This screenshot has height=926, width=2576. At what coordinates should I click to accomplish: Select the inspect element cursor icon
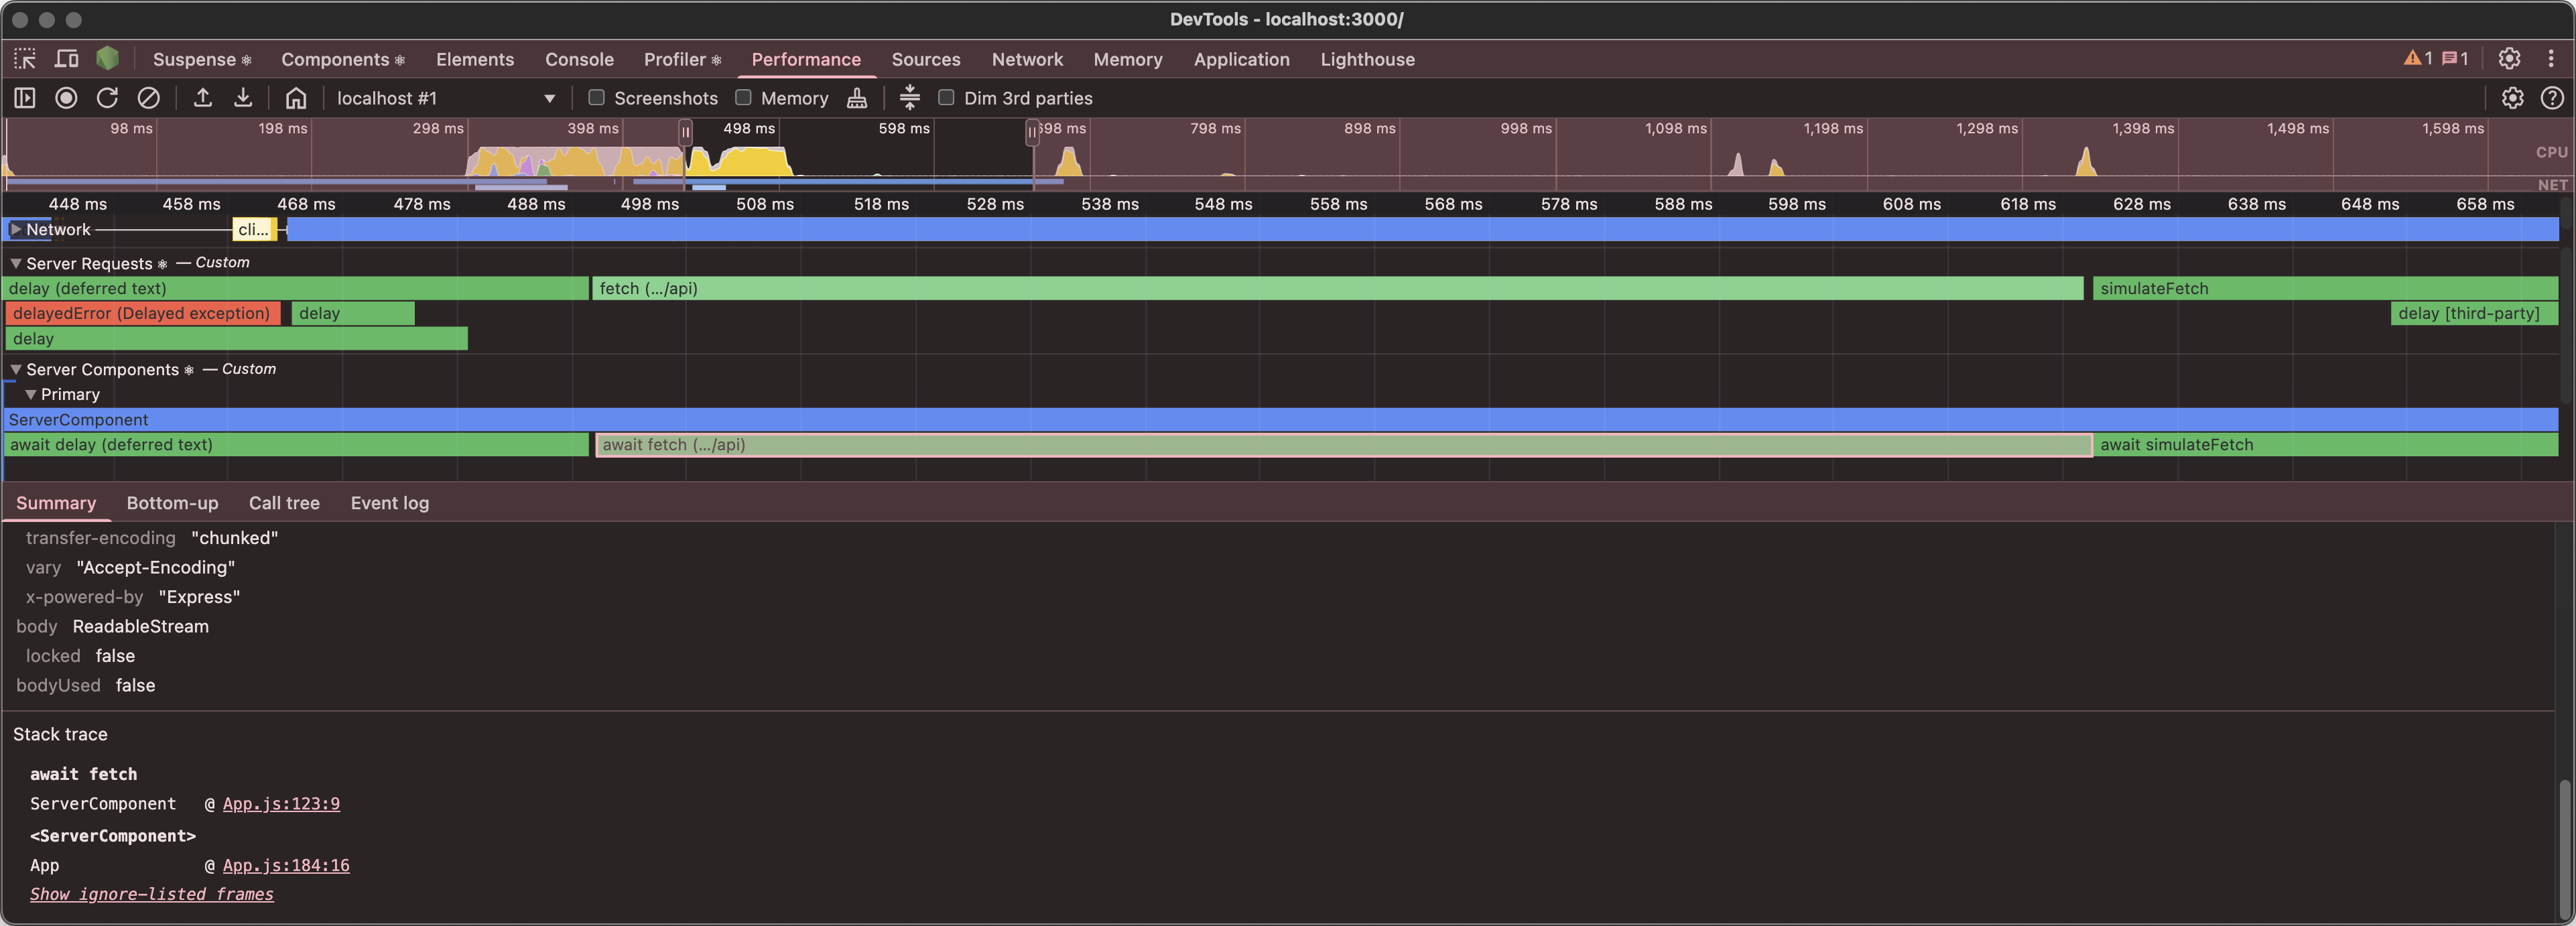tap(24, 59)
